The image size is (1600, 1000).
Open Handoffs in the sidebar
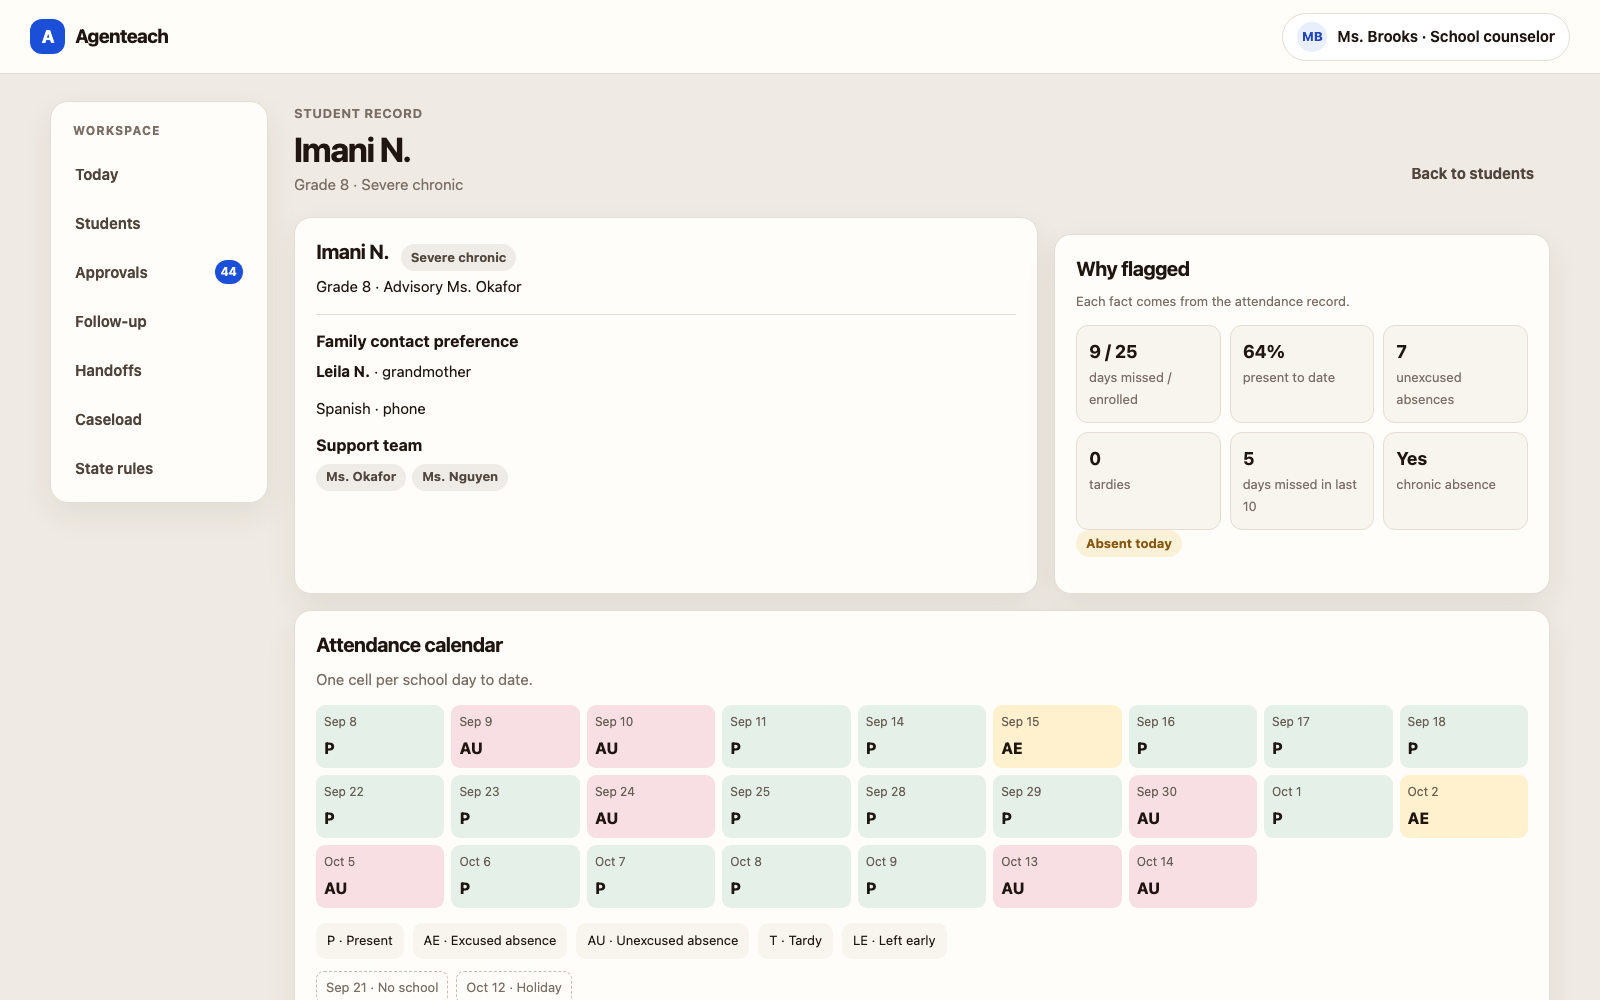159,371
